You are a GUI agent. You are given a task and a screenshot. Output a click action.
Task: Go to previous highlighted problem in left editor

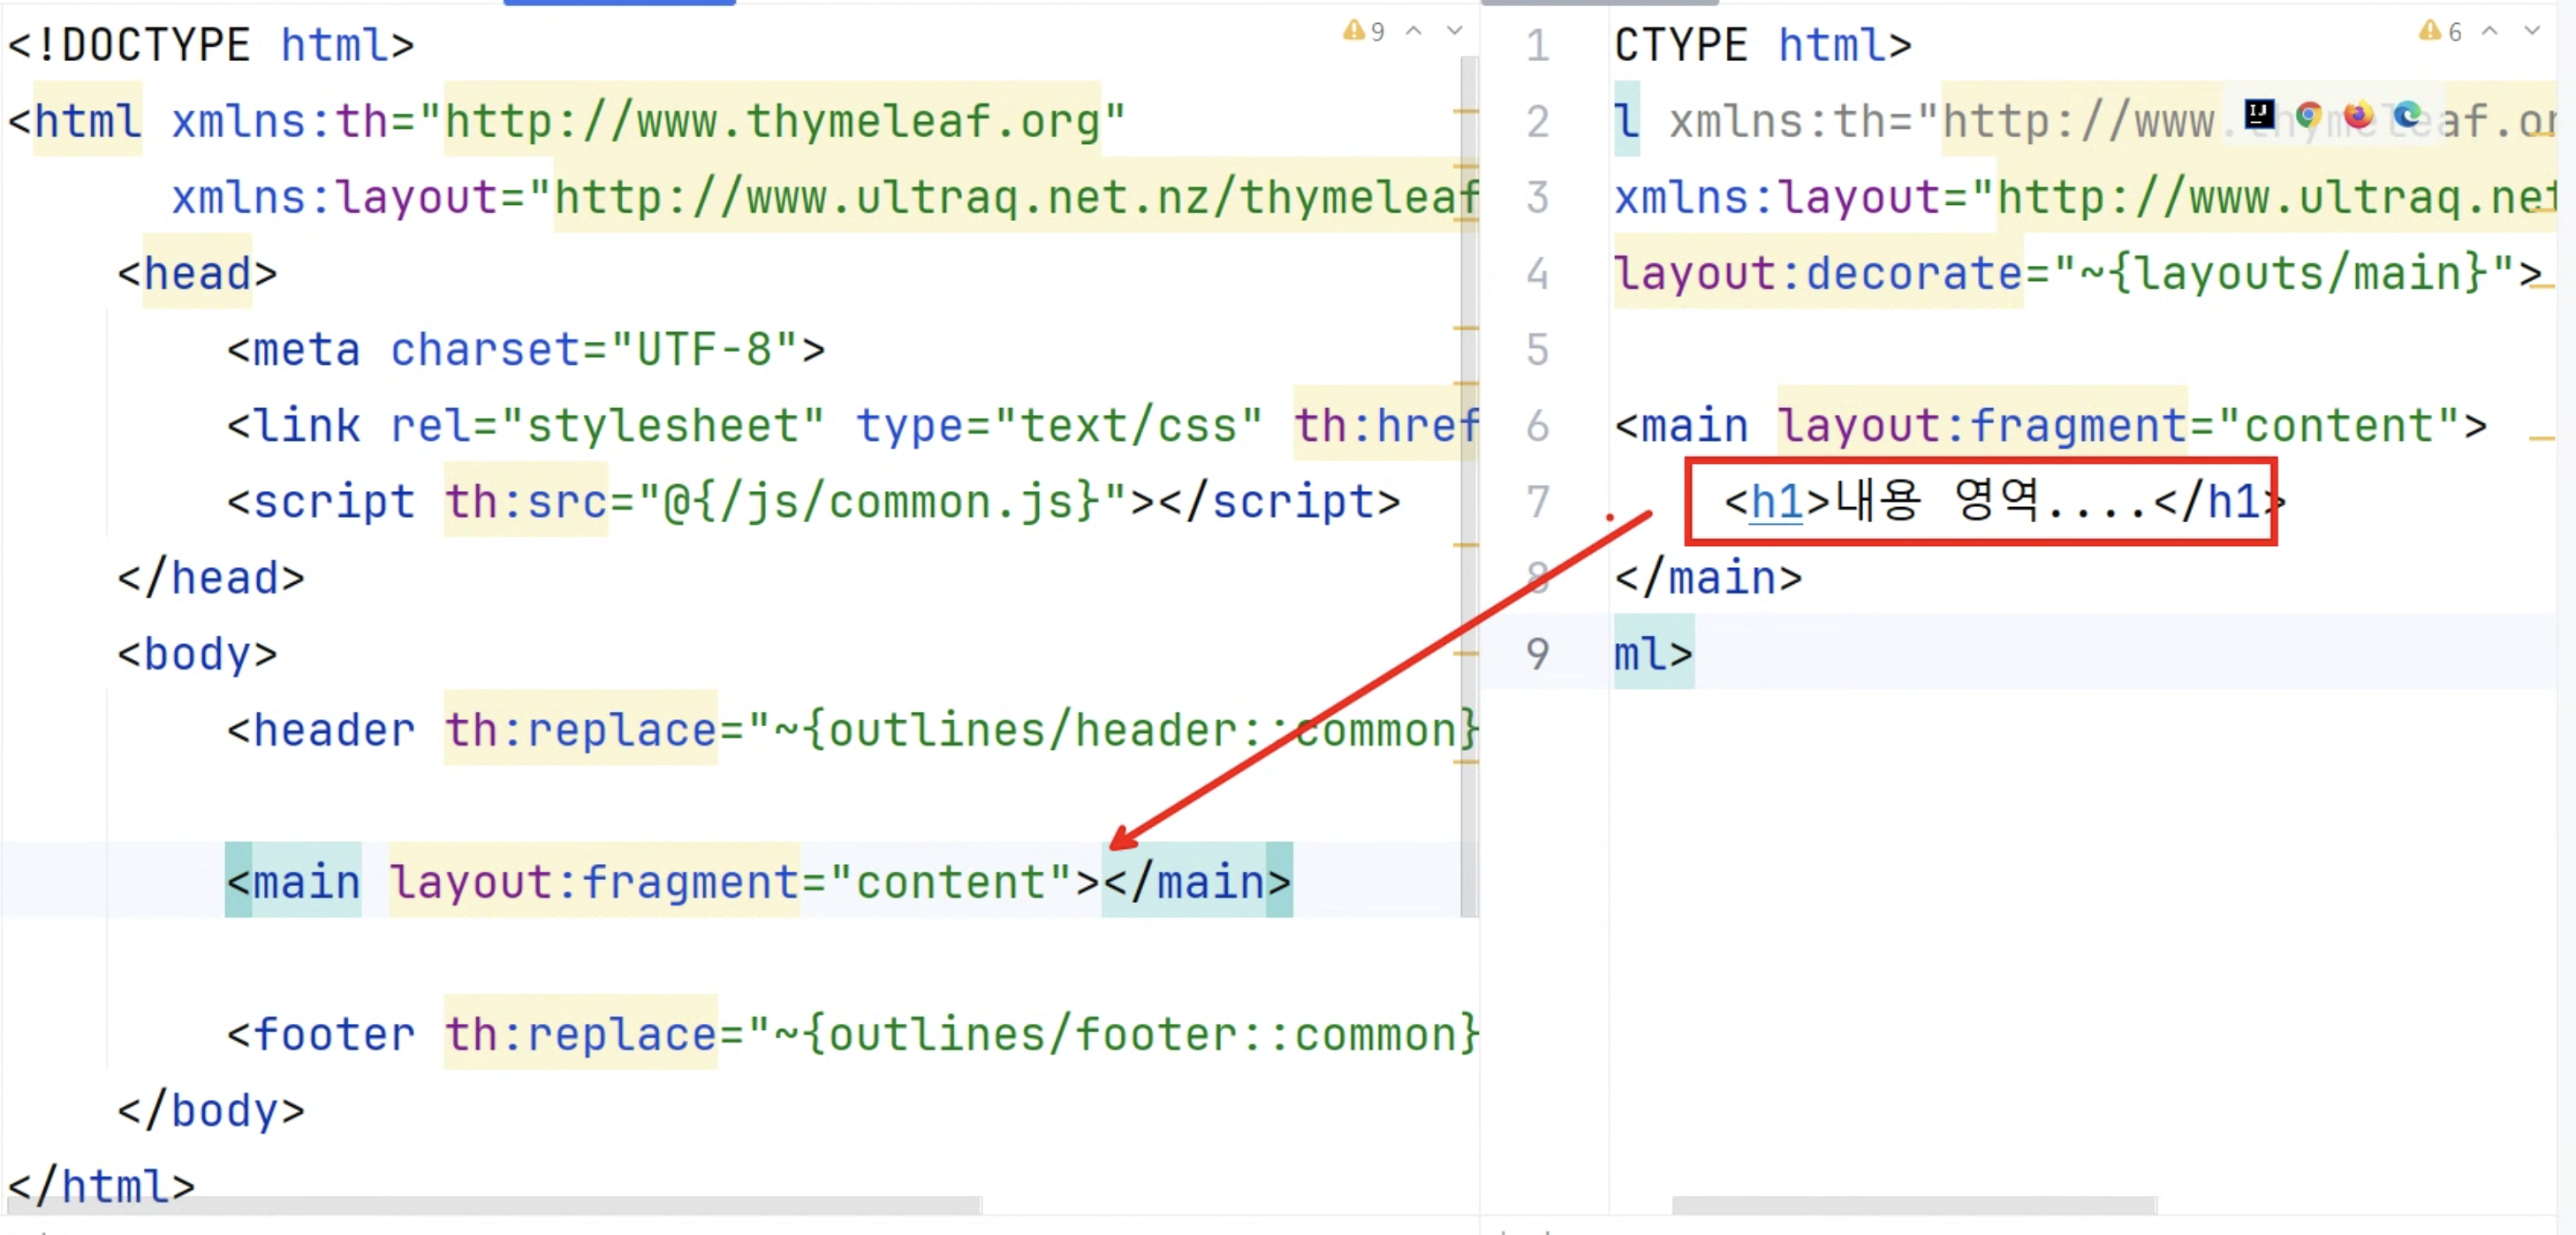[x=1414, y=31]
